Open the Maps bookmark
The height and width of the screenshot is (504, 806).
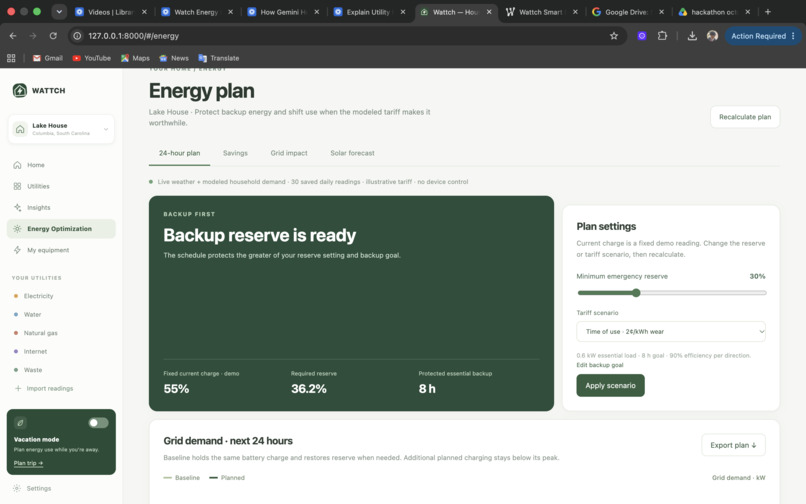tap(135, 58)
